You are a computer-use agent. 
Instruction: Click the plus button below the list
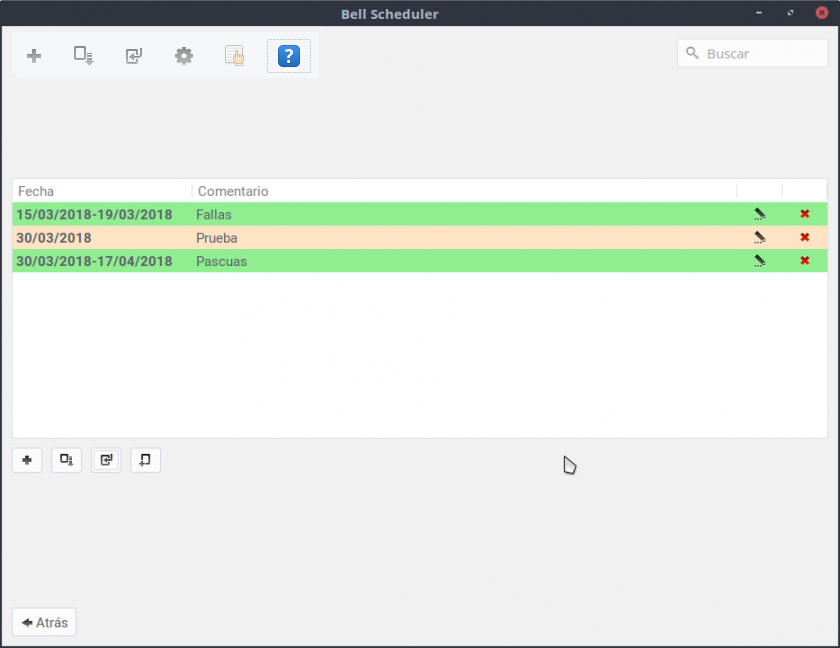coord(27,460)
